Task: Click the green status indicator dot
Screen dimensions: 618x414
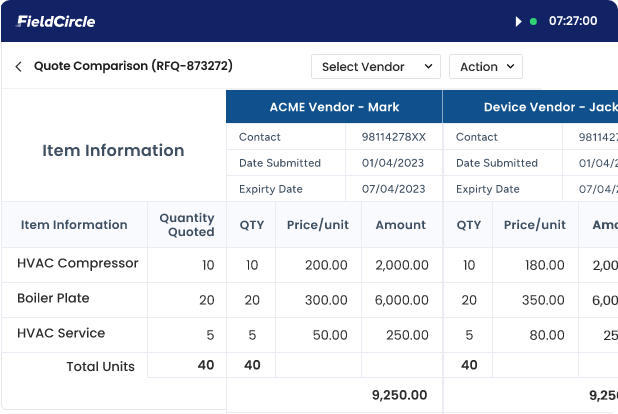Action: click(533, 21)
